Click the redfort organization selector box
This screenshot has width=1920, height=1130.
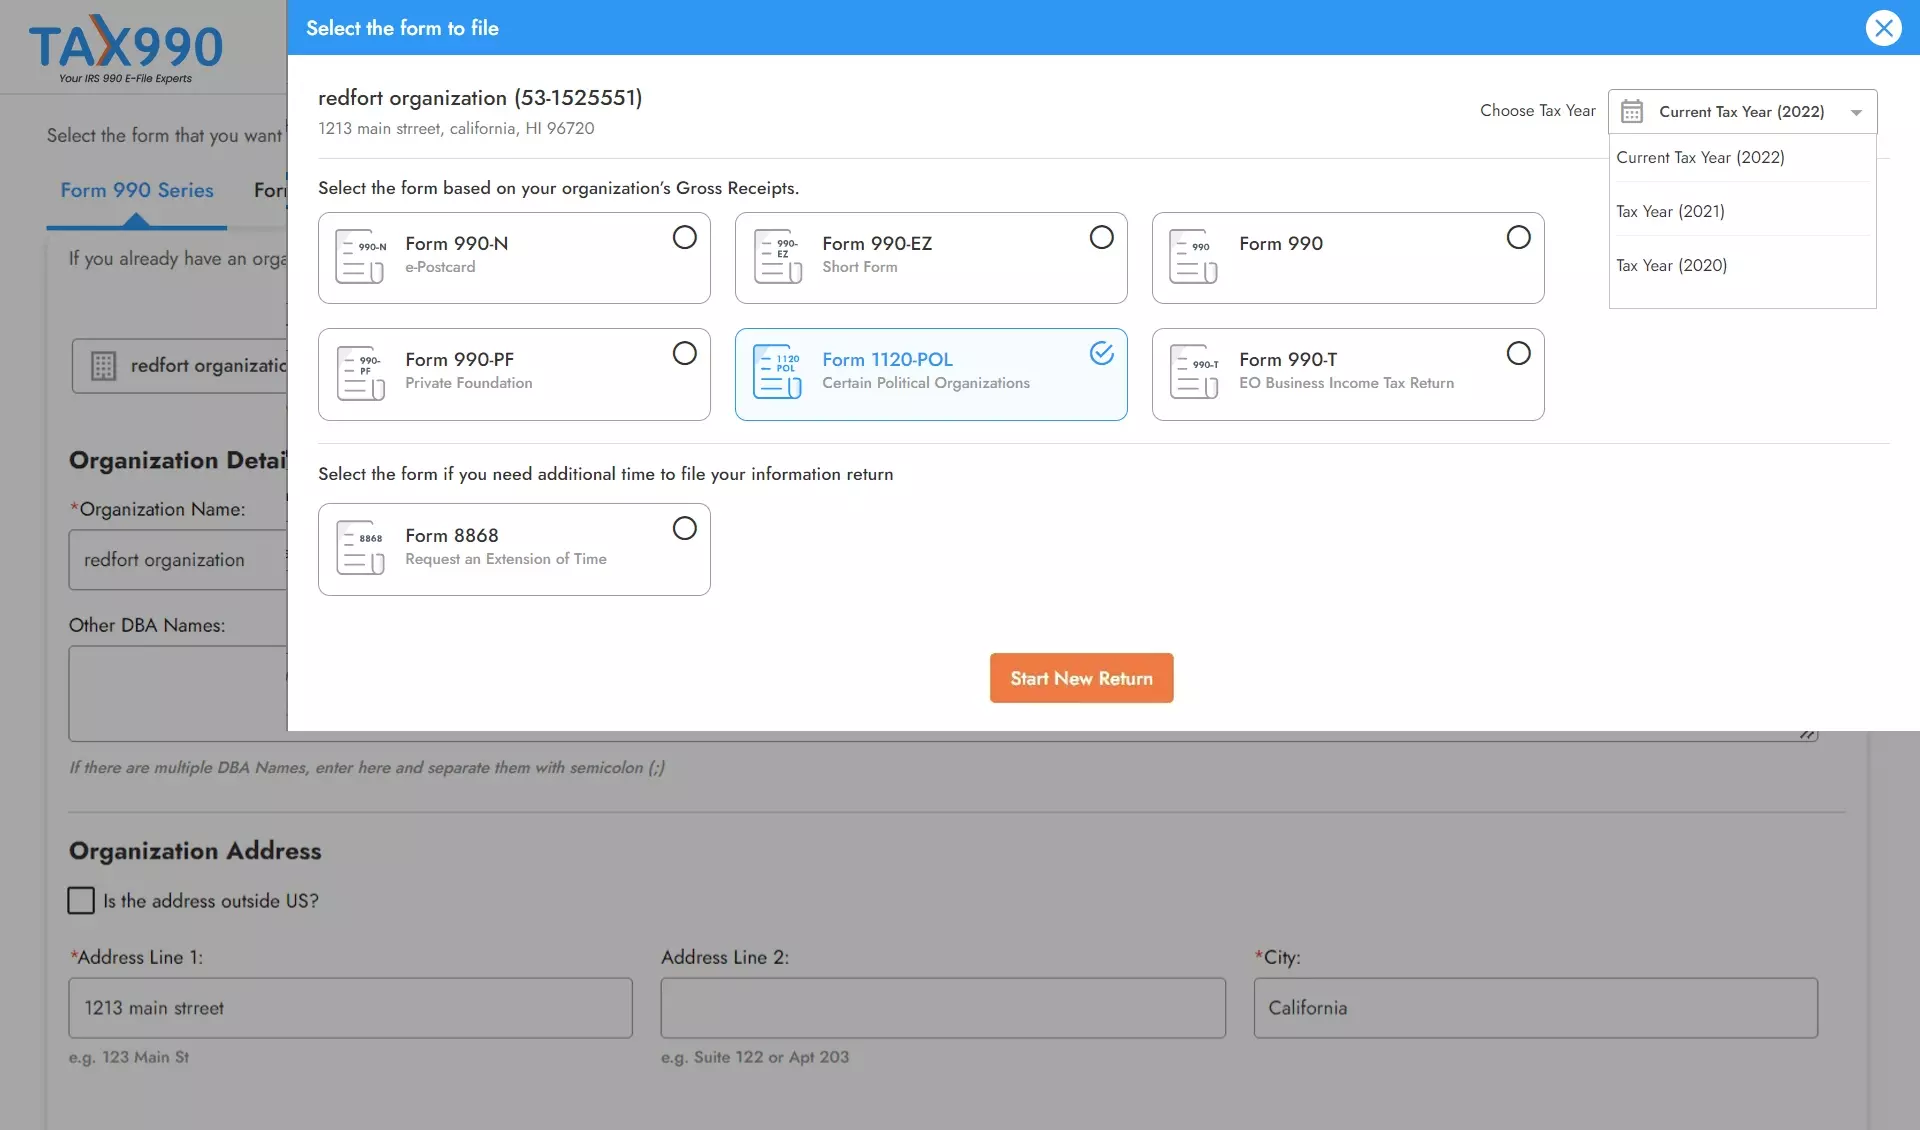[180, 366]
